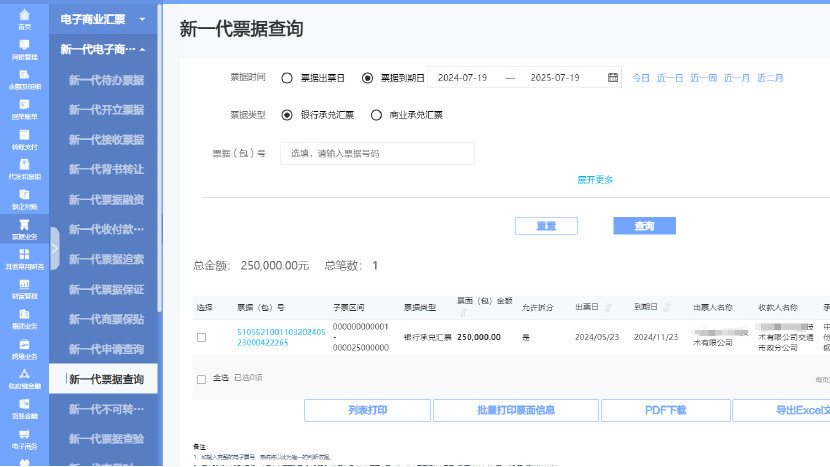This screenshot has height=467, width=830.
Task: Set date range to 近二月
Action: point(770,78)
